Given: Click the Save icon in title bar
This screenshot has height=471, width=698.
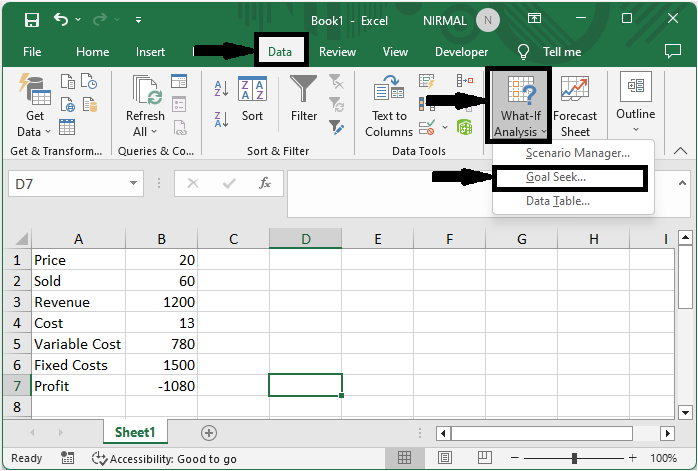Looking at the screenshot, I should (x=32, y=20).
